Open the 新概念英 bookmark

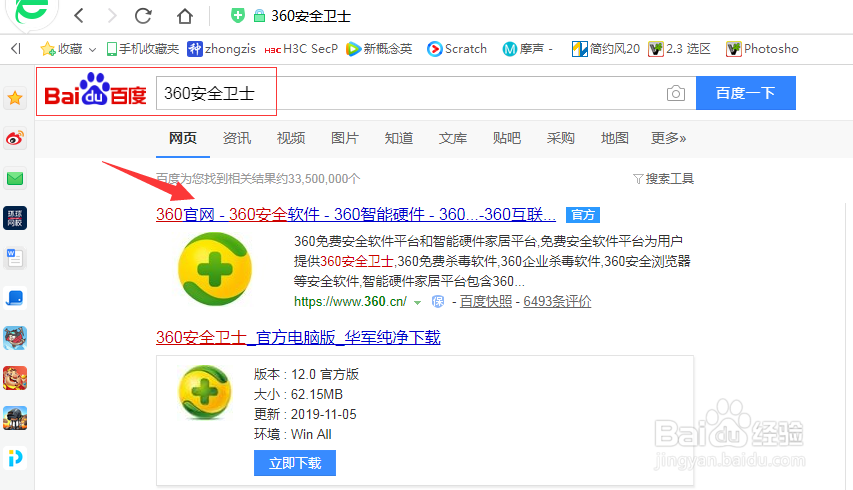click(x=379, y=49)
